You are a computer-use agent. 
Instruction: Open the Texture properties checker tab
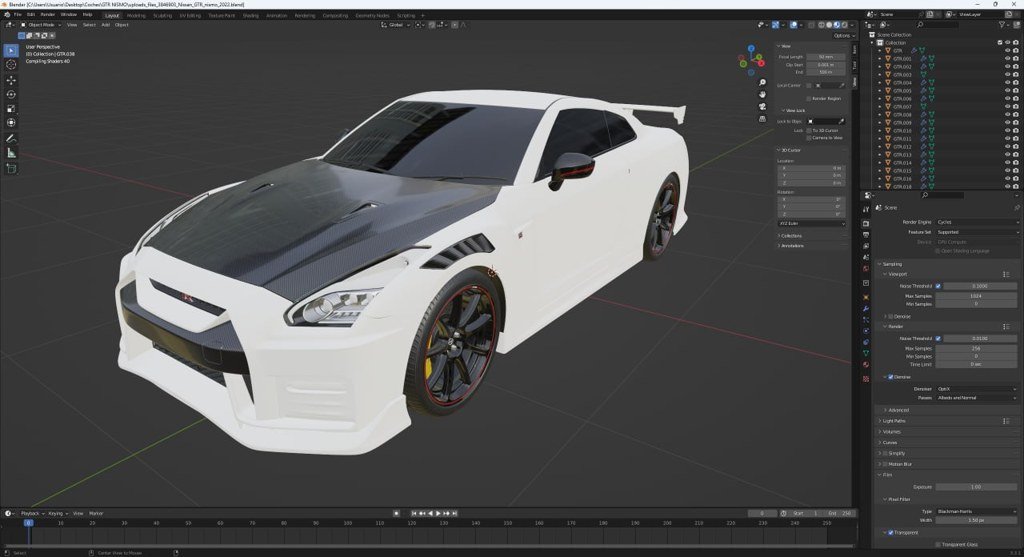tap(866, 379)
